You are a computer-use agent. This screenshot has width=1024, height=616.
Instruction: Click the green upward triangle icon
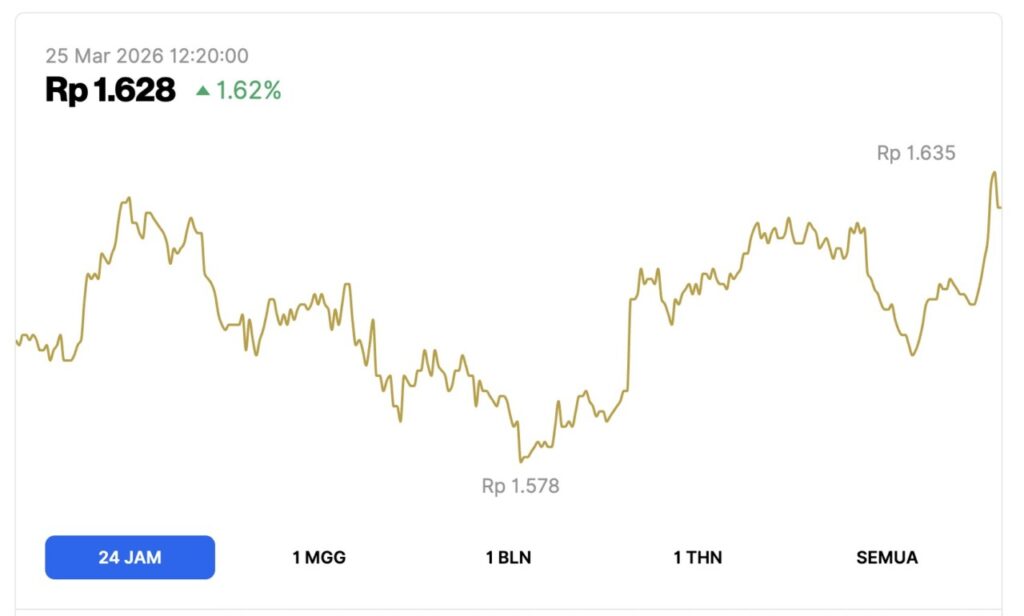click(203, 91)
